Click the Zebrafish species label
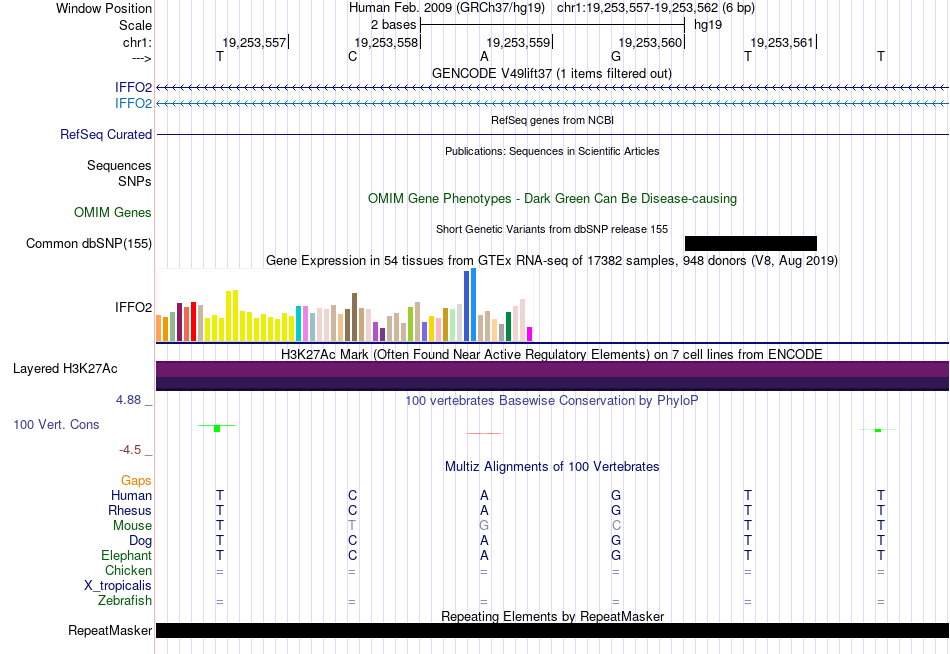950x654 pixels. (125, 601)
